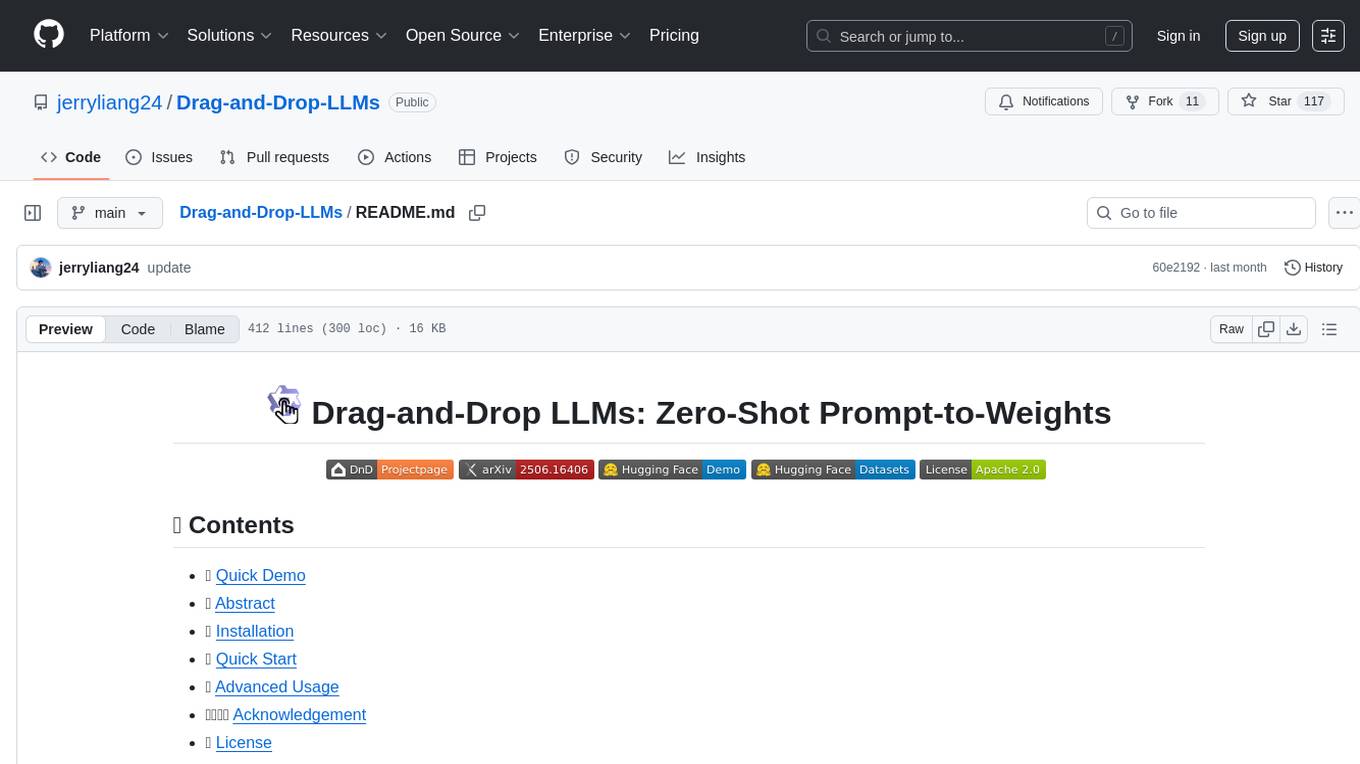Image resolution: width=1360 pixels, height=764 pixels.
Task: Expand the Solutions menu
Action: tap(230, 35)
